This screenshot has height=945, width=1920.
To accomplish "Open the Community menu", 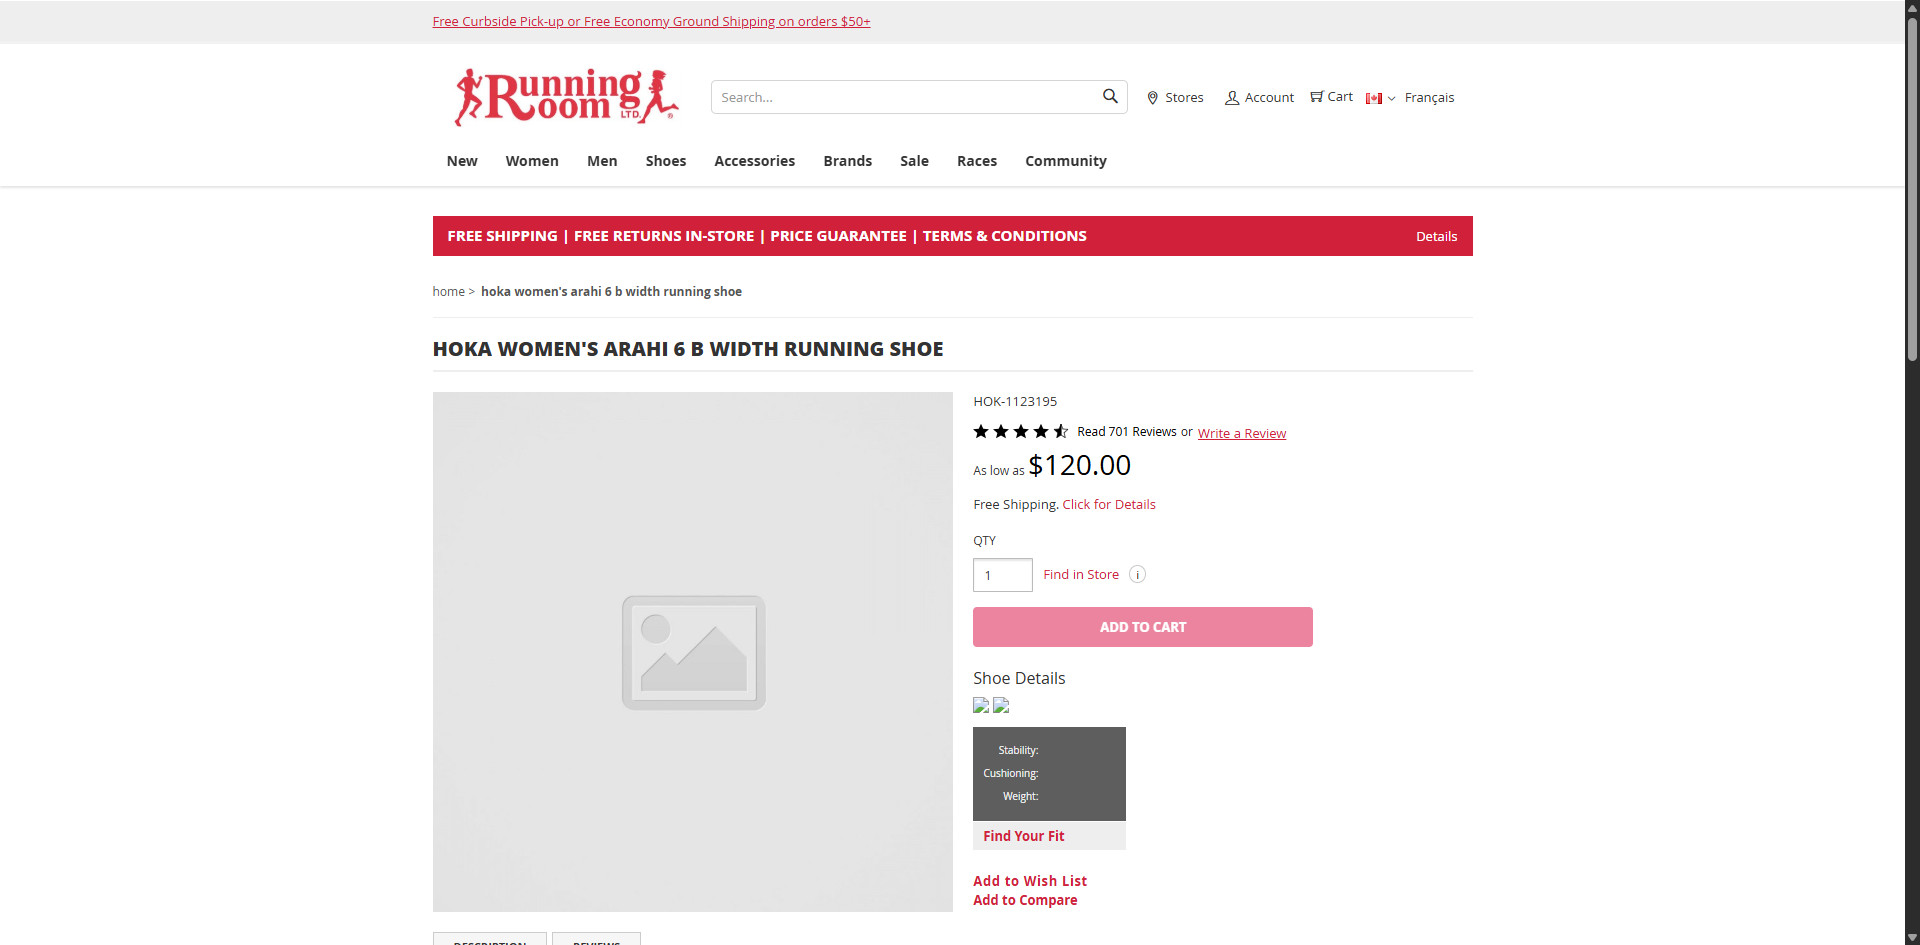I will [x=1066, y=161].
